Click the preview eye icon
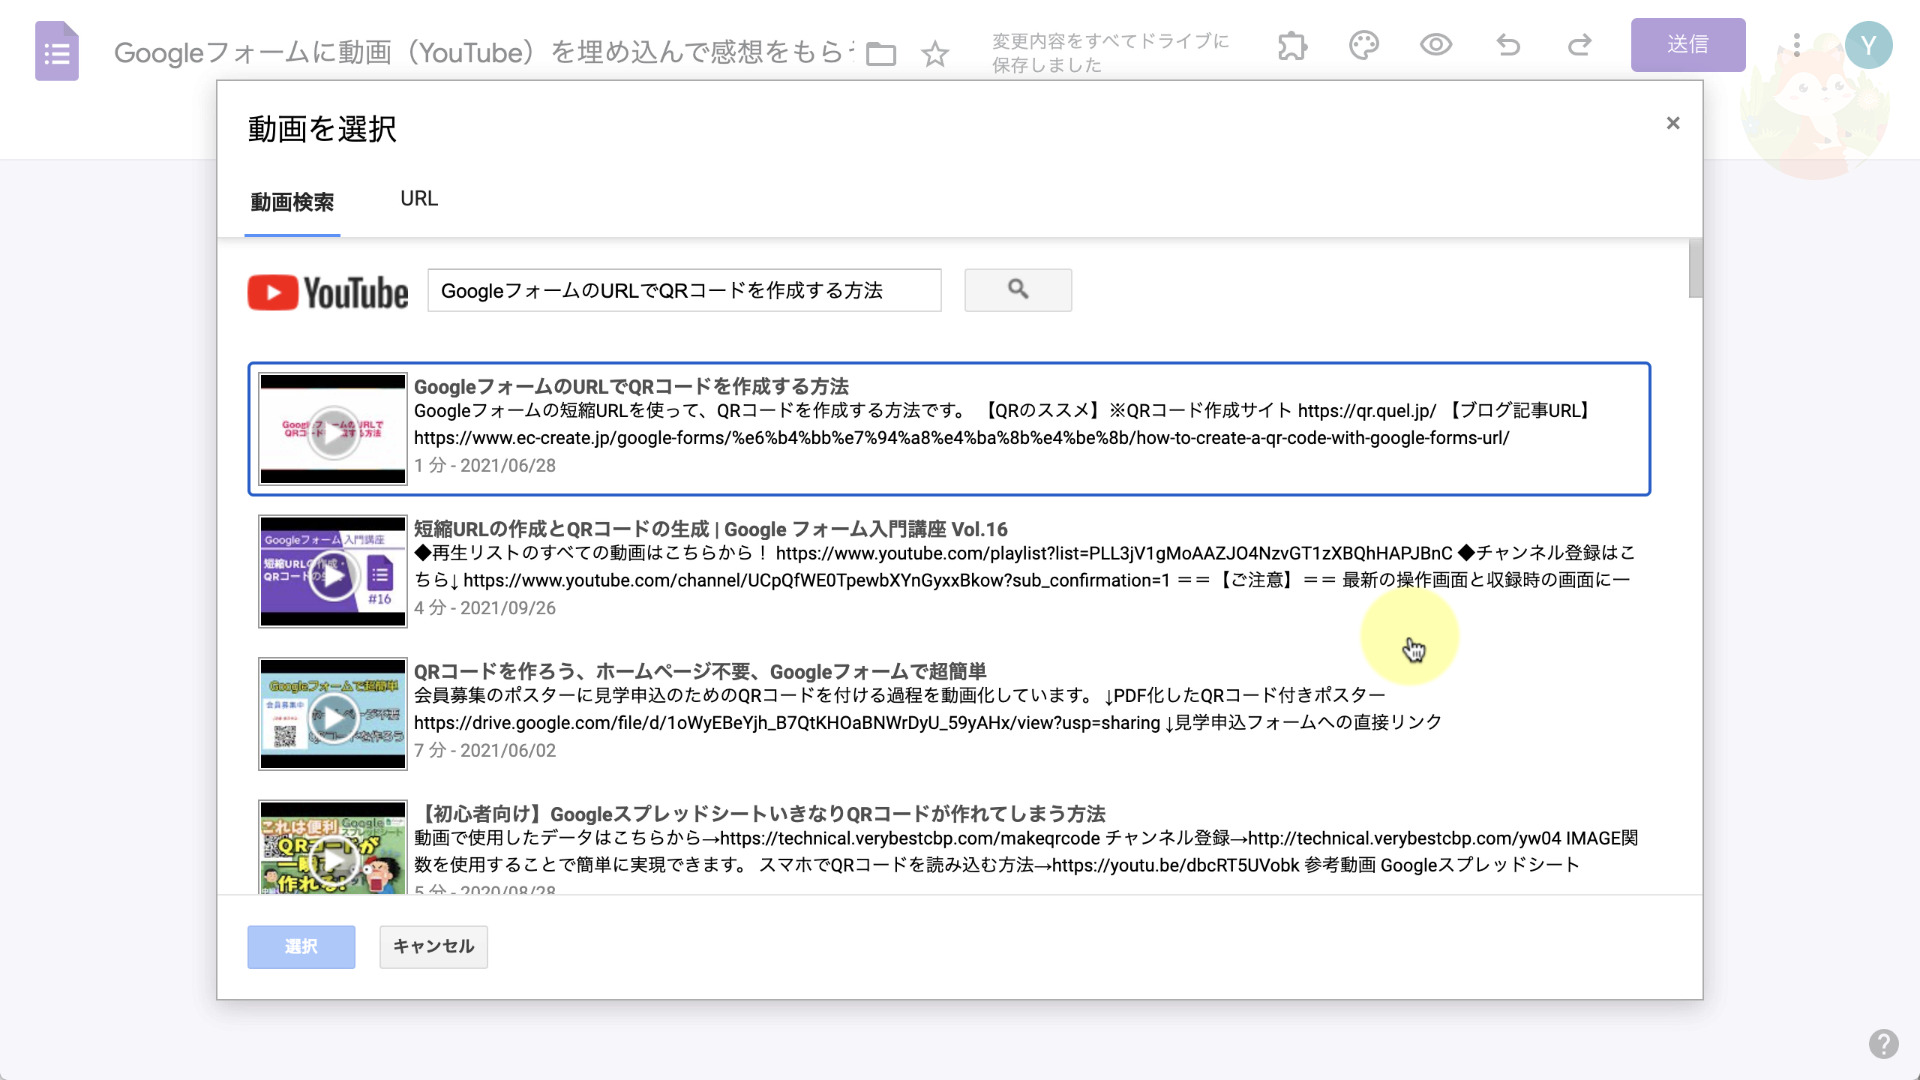Screen dimensions: 1920x1080 coord(1436,45)
